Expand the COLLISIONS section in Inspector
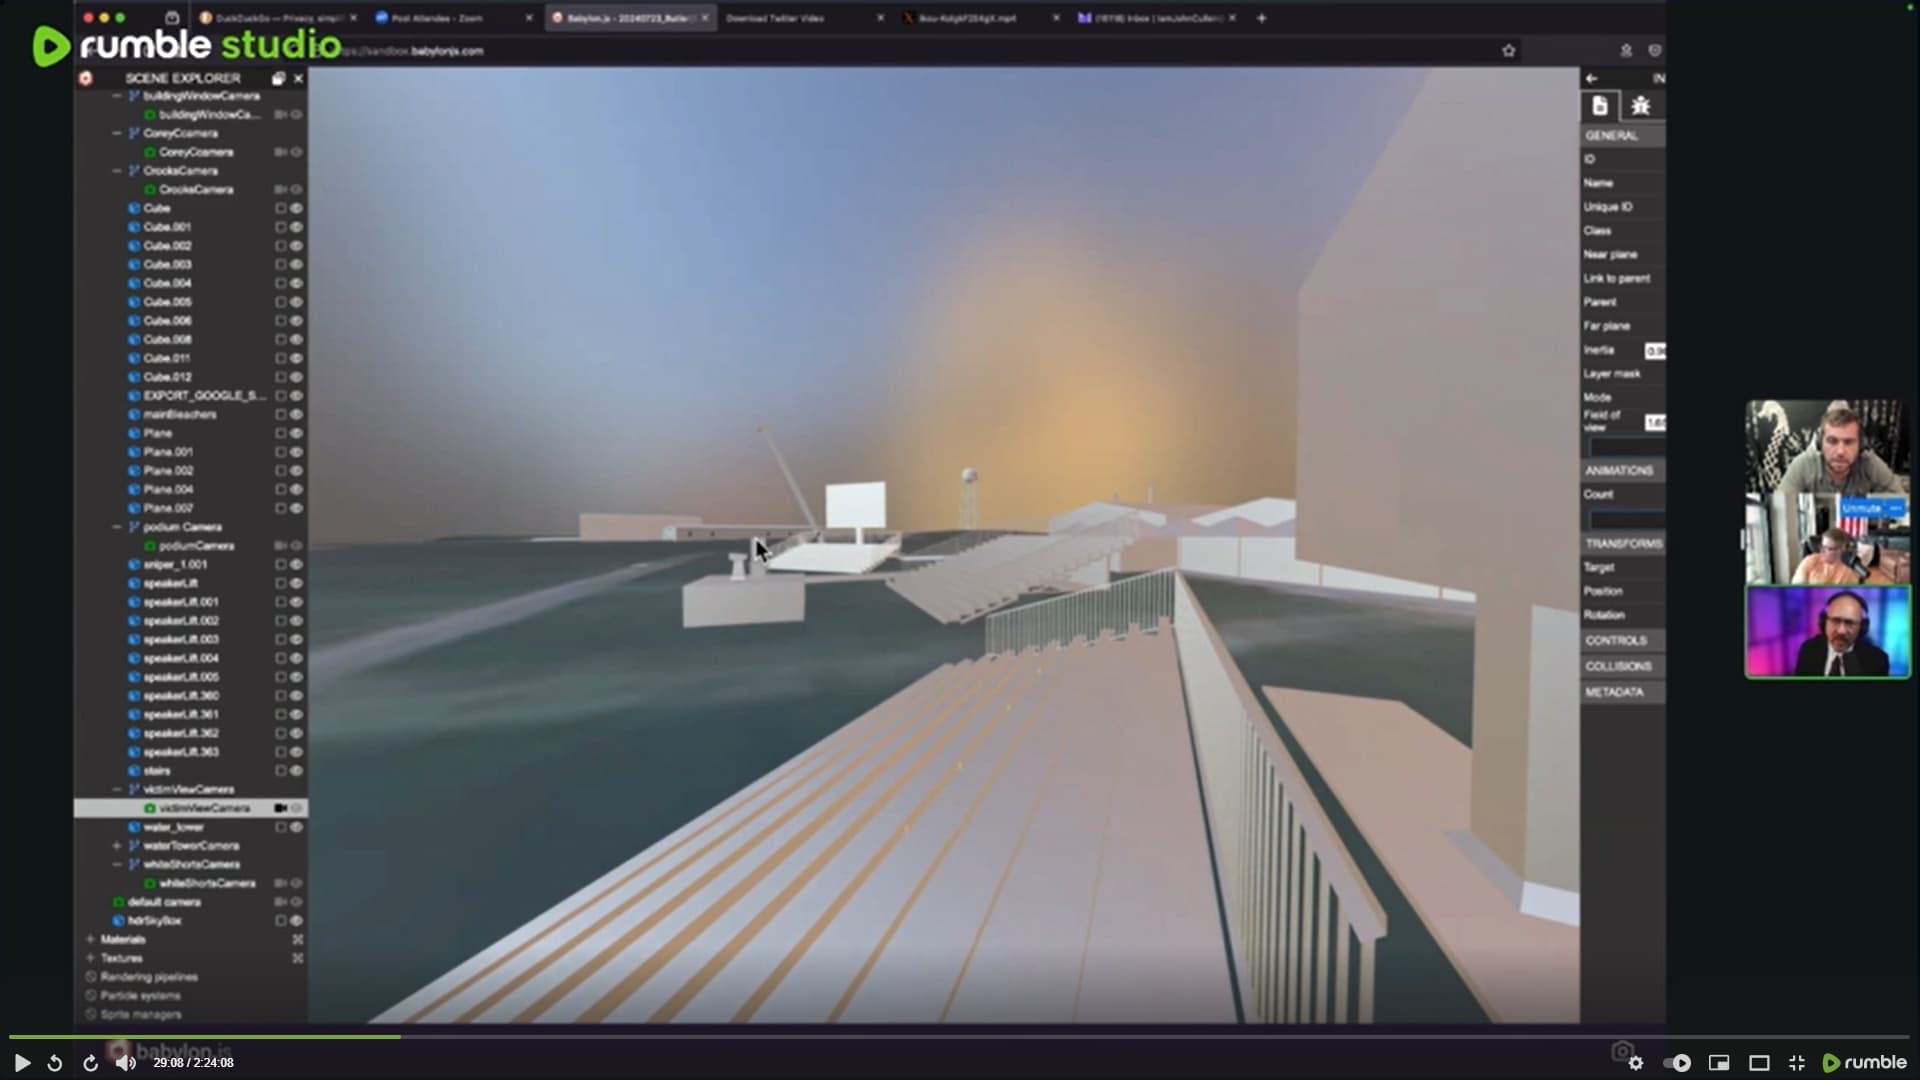 [x=1623, y=666]
